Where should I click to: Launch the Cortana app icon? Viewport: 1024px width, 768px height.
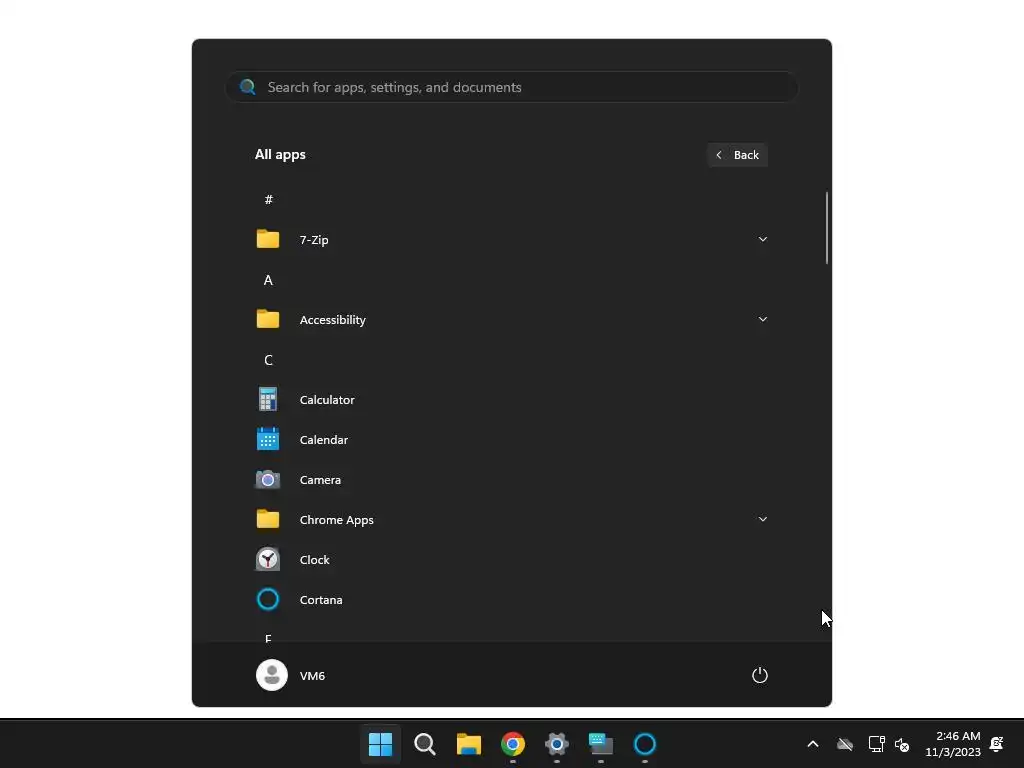(x=268, y=600)
